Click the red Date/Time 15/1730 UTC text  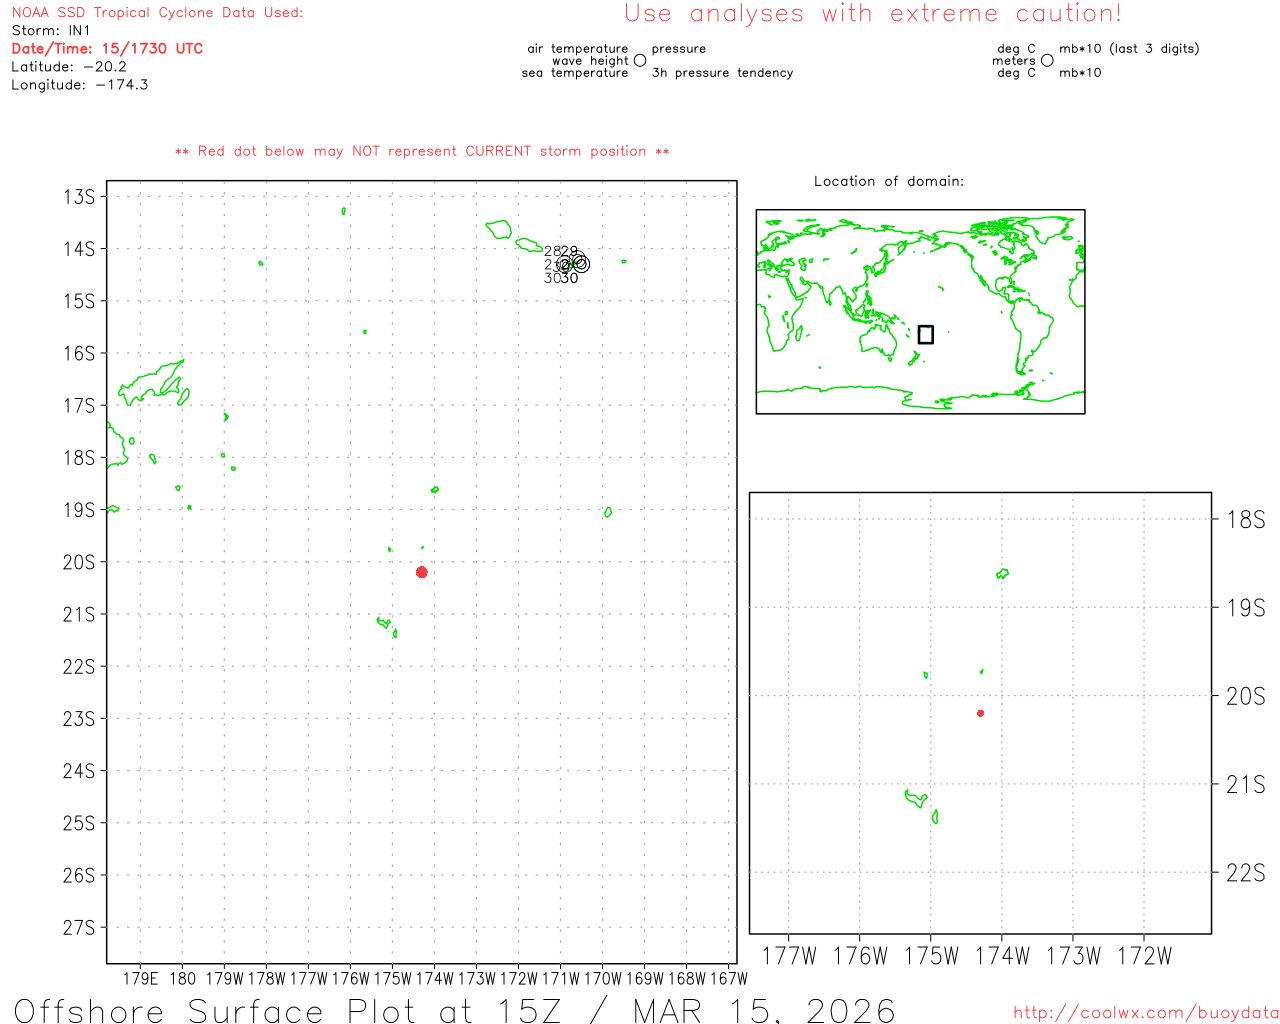tap(107, 49)
